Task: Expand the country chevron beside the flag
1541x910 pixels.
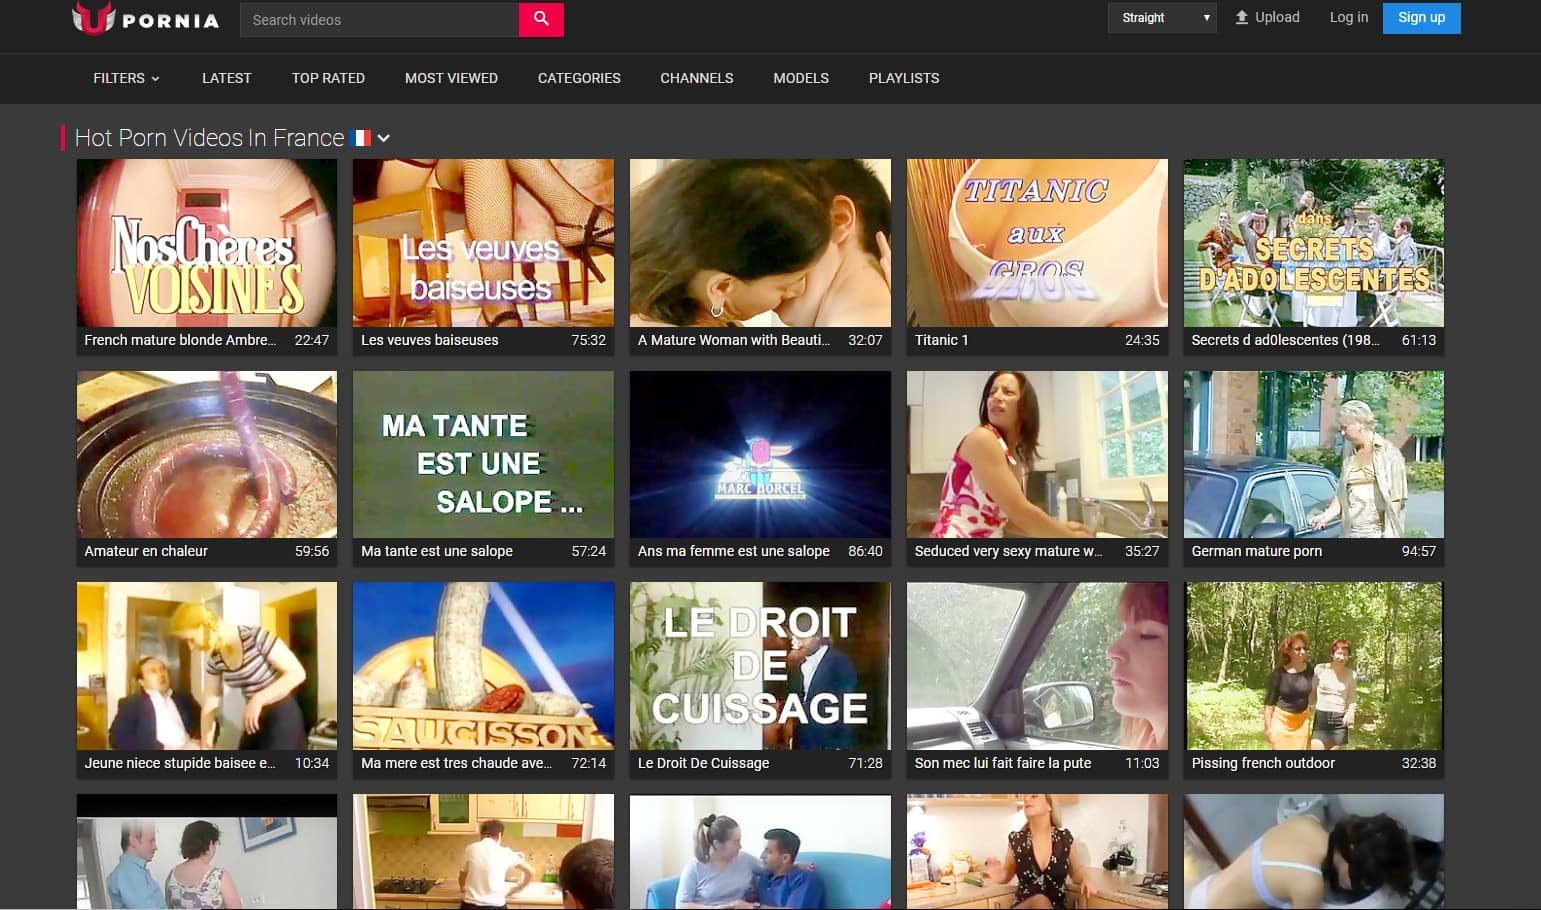Action: pos(384,138)
